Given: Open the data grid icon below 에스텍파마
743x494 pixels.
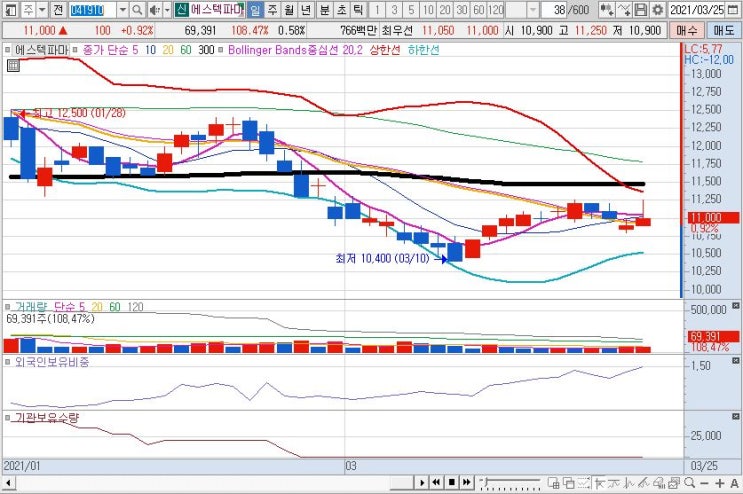Looking at the screenshot, I should coord(13,65).
